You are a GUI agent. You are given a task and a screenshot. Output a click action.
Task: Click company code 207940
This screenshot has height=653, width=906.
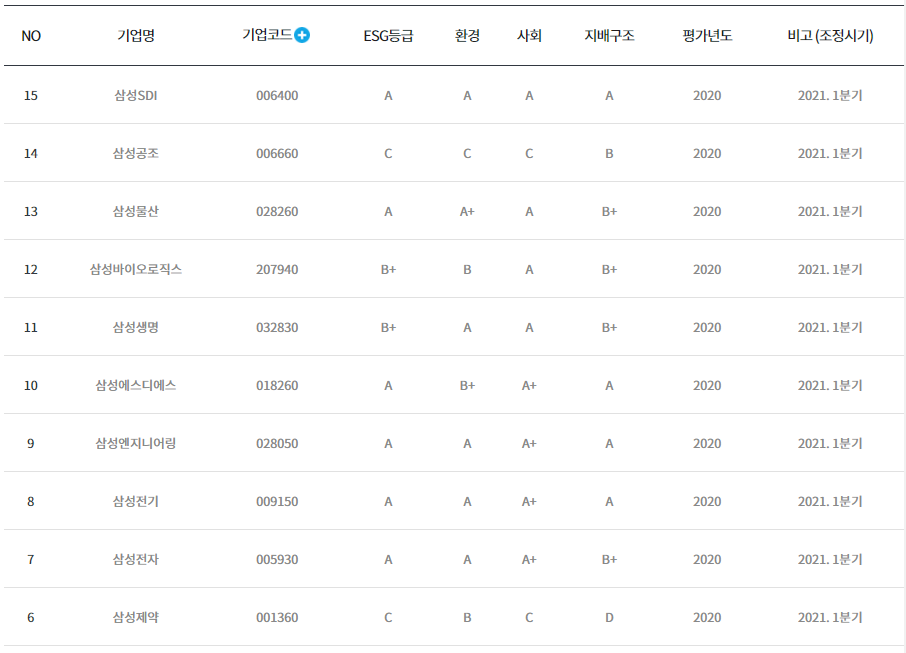pos(277,269)
